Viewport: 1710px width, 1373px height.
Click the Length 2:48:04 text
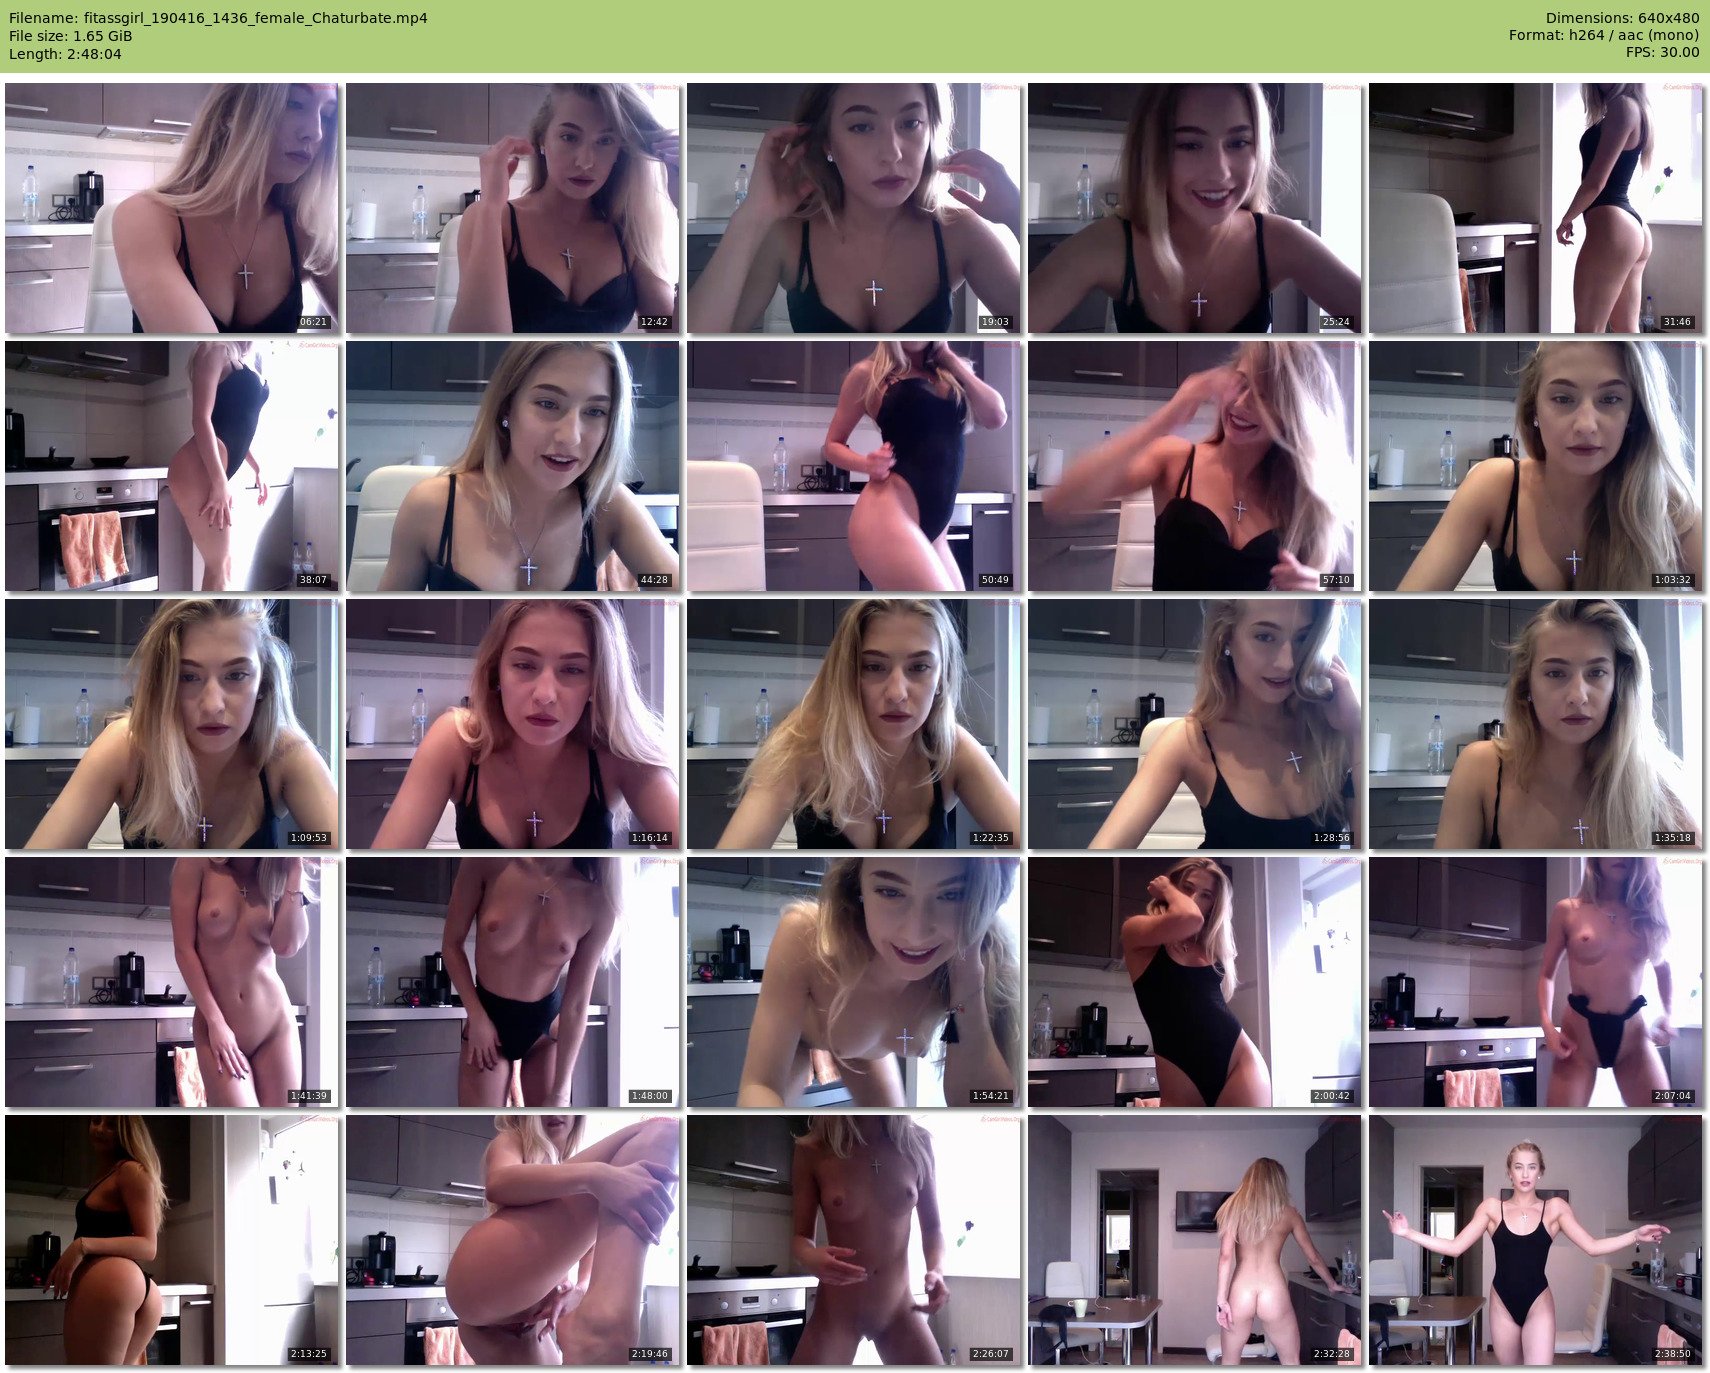point(65,54)
